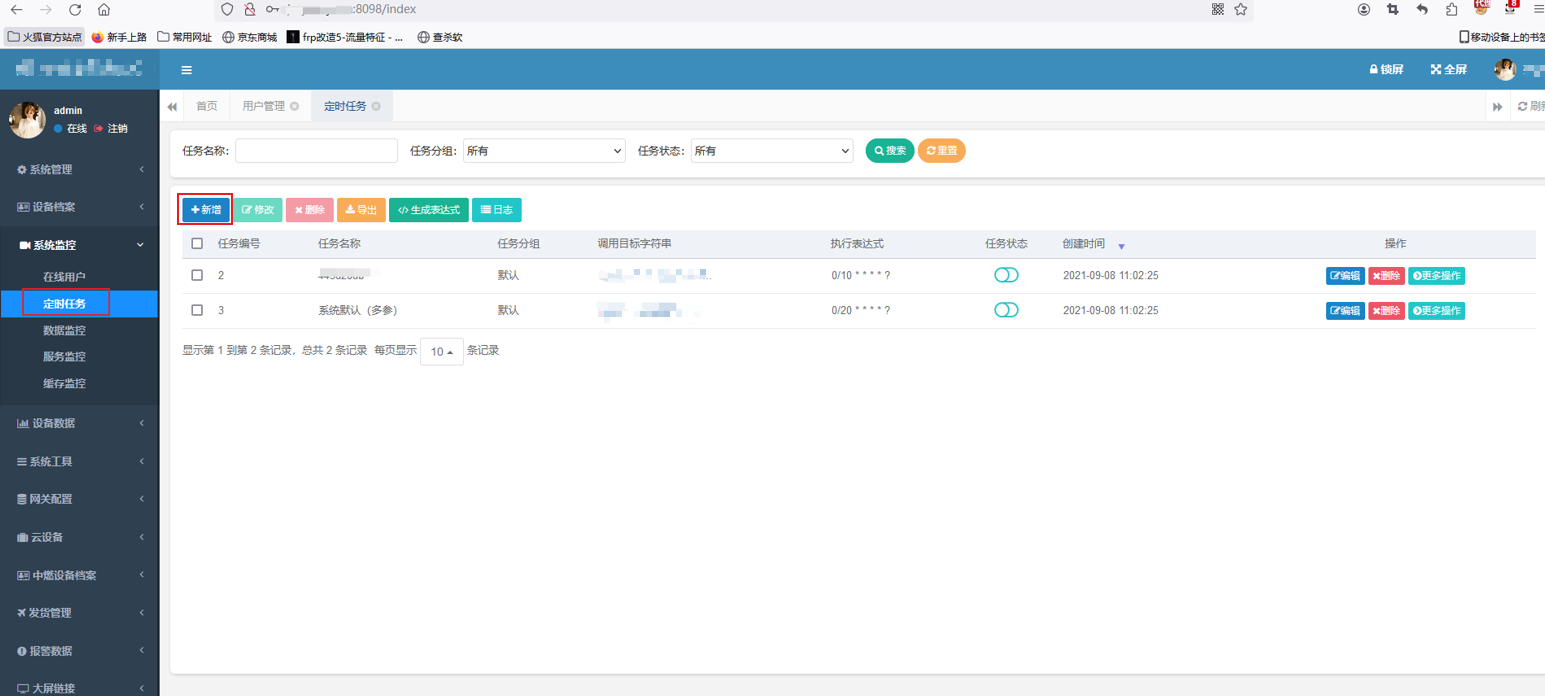Click the orange 重置 button
Image resolution: width=1545 pixels, height=696 pixels.
pyautogui.click(x=941, y=151)
